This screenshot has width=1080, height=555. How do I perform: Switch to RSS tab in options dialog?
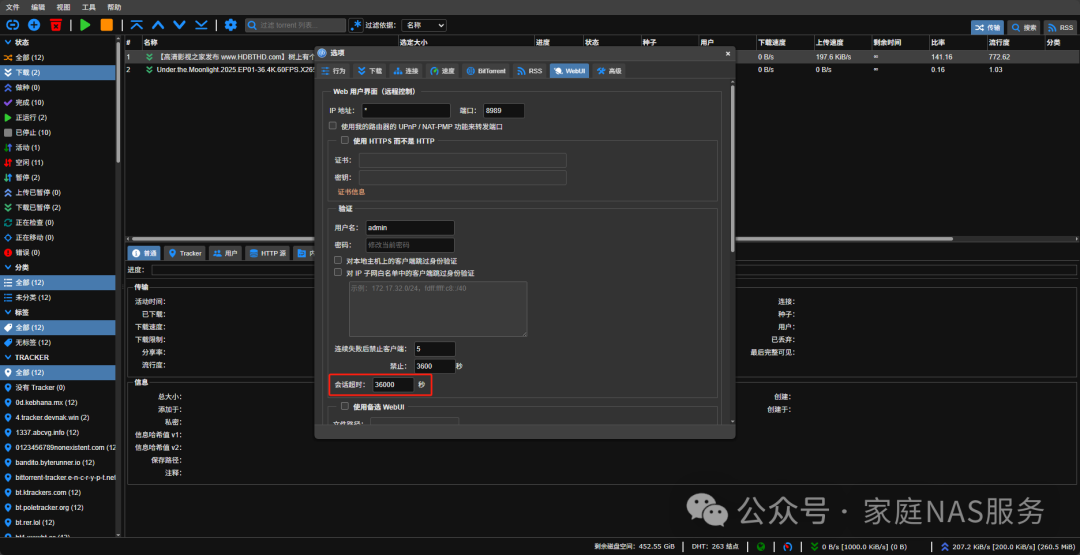click(529, 70)
